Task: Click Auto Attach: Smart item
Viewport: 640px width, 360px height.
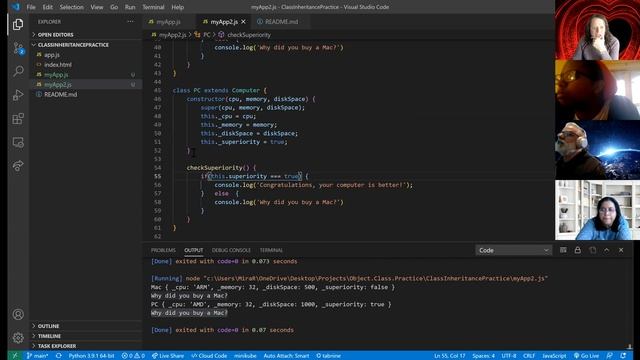Action: pyautogui.click(x=286, y=356)
